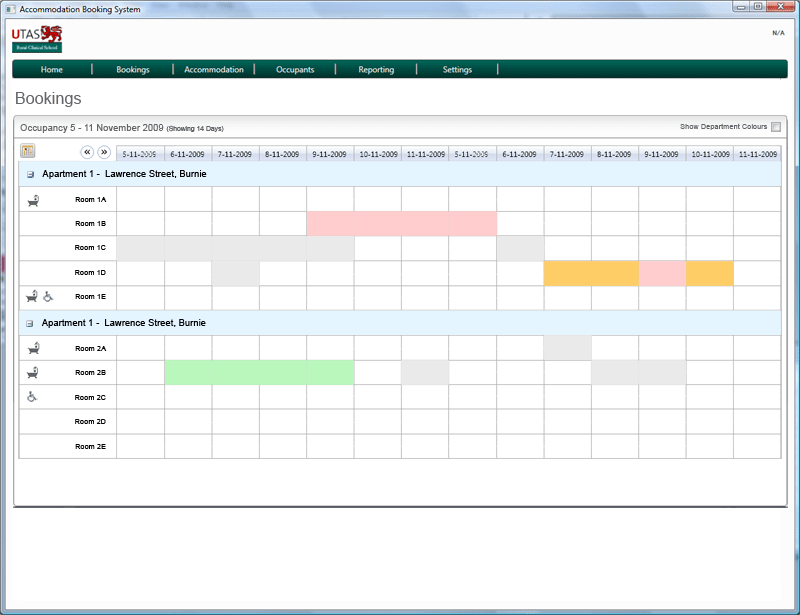Open the date picker icon above the room list
The width and height of the screenshot is (800, 615).
click(x=26, y=150)
